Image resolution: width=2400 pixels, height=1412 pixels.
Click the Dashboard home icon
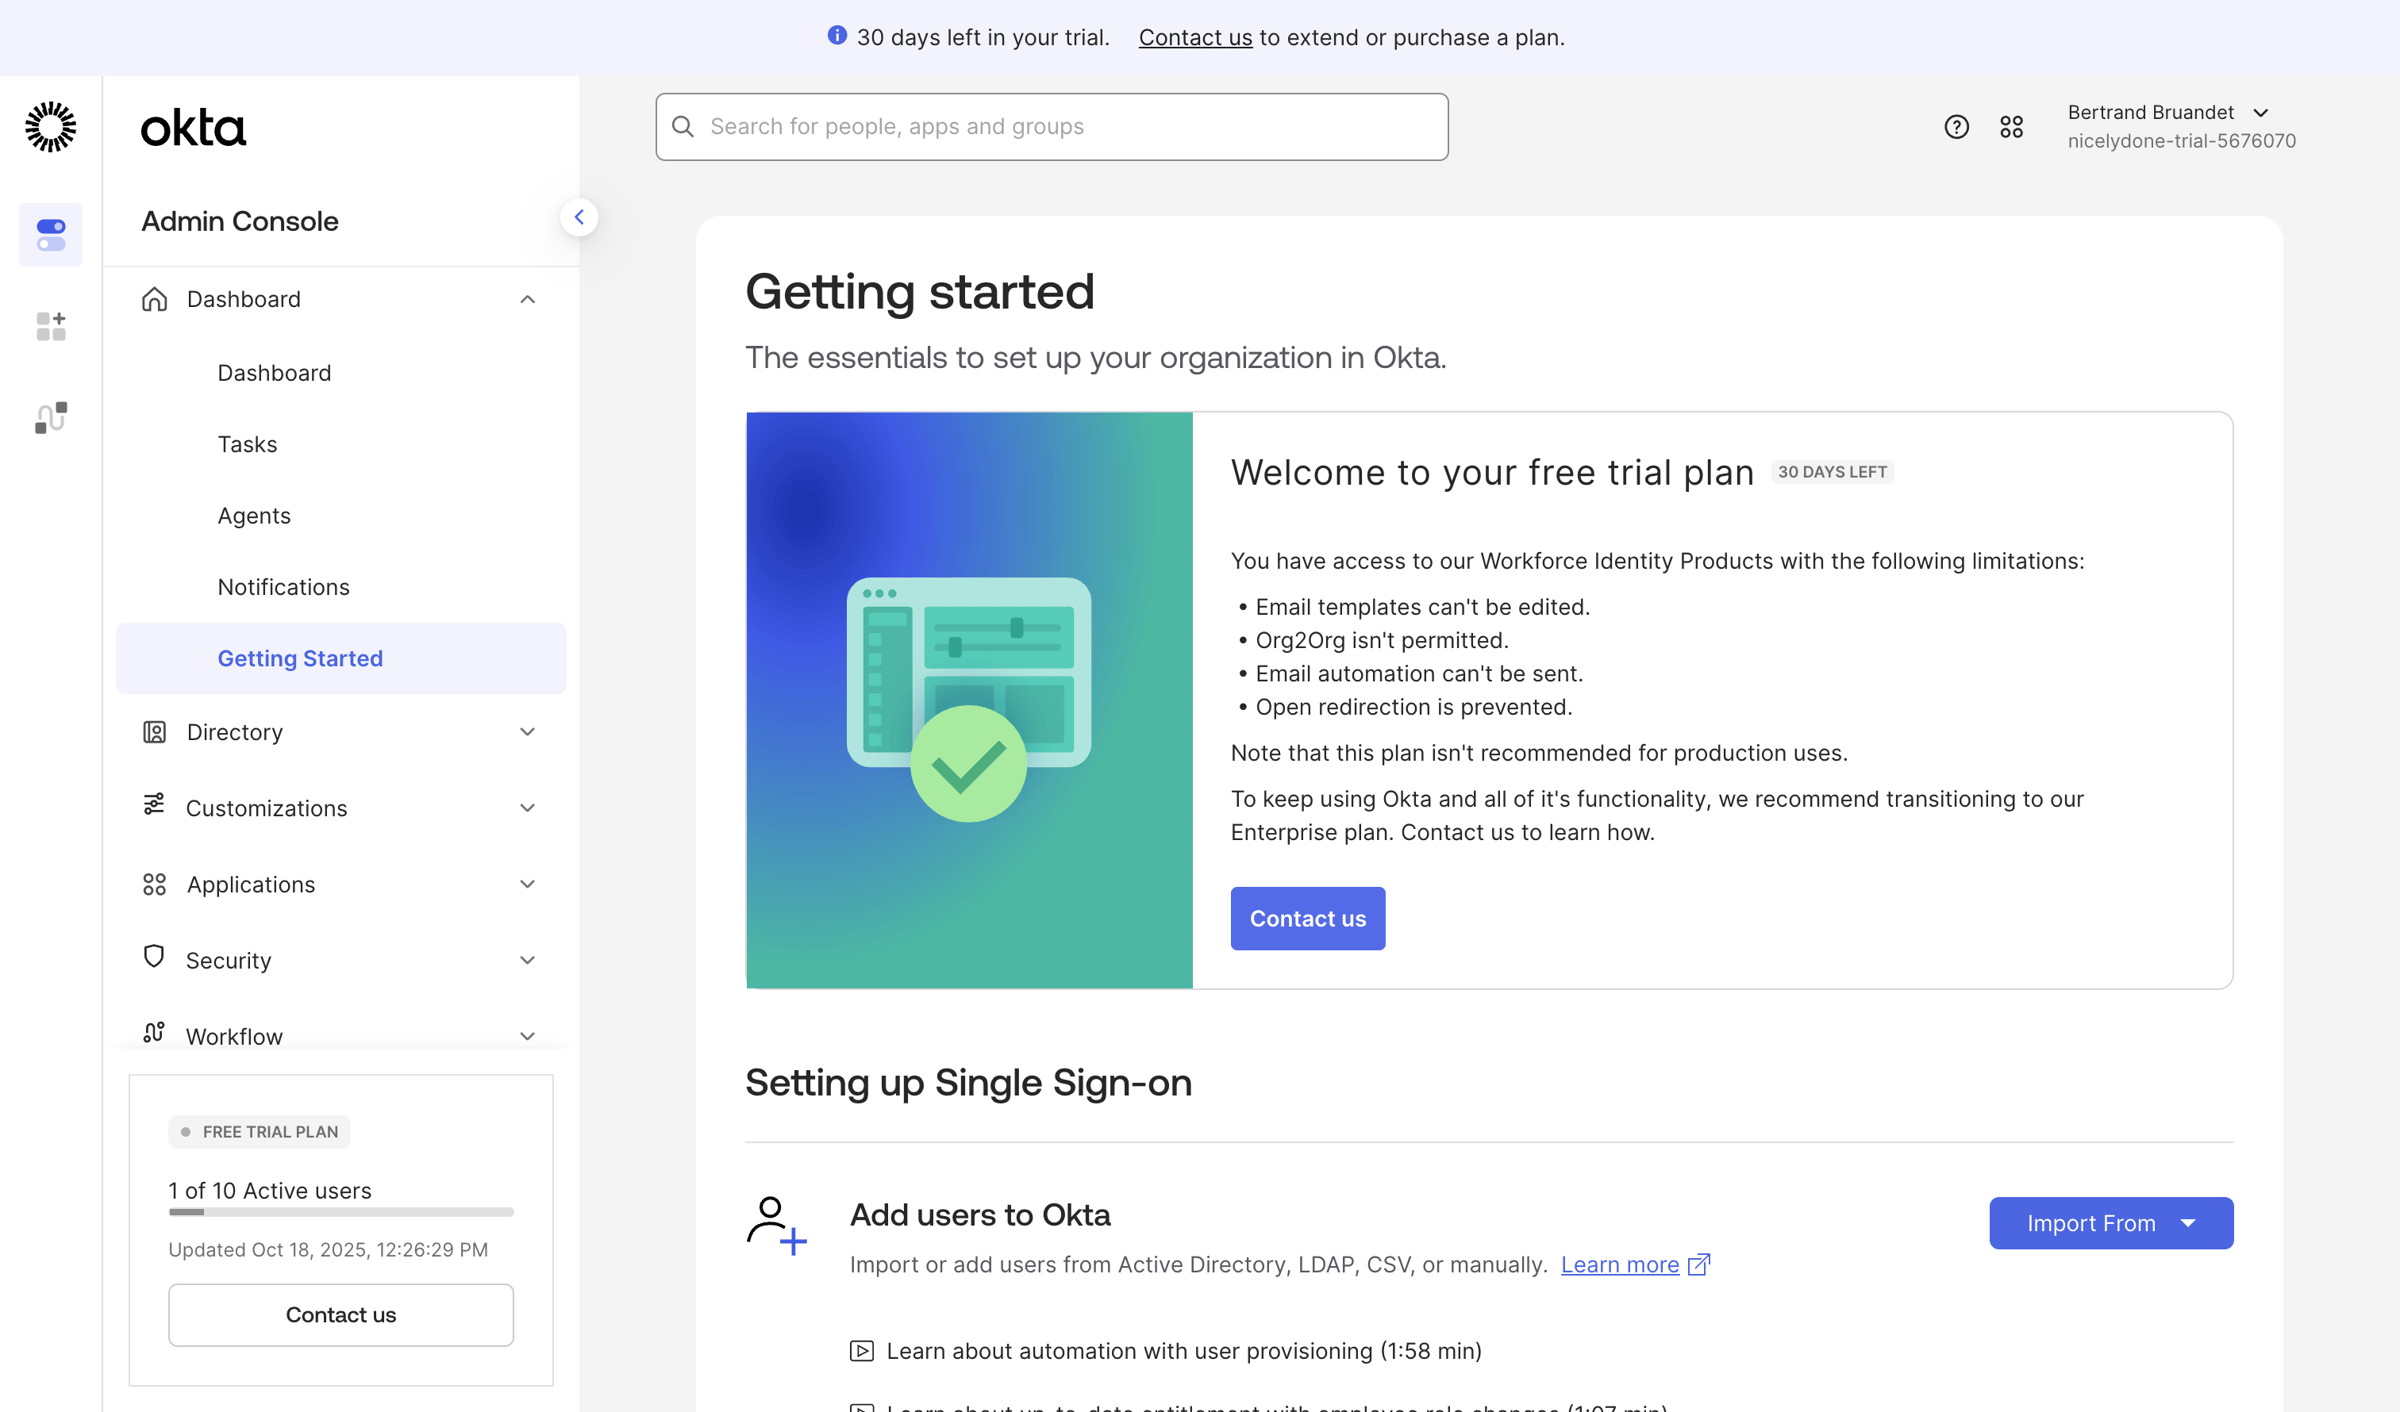coord(154,299)
